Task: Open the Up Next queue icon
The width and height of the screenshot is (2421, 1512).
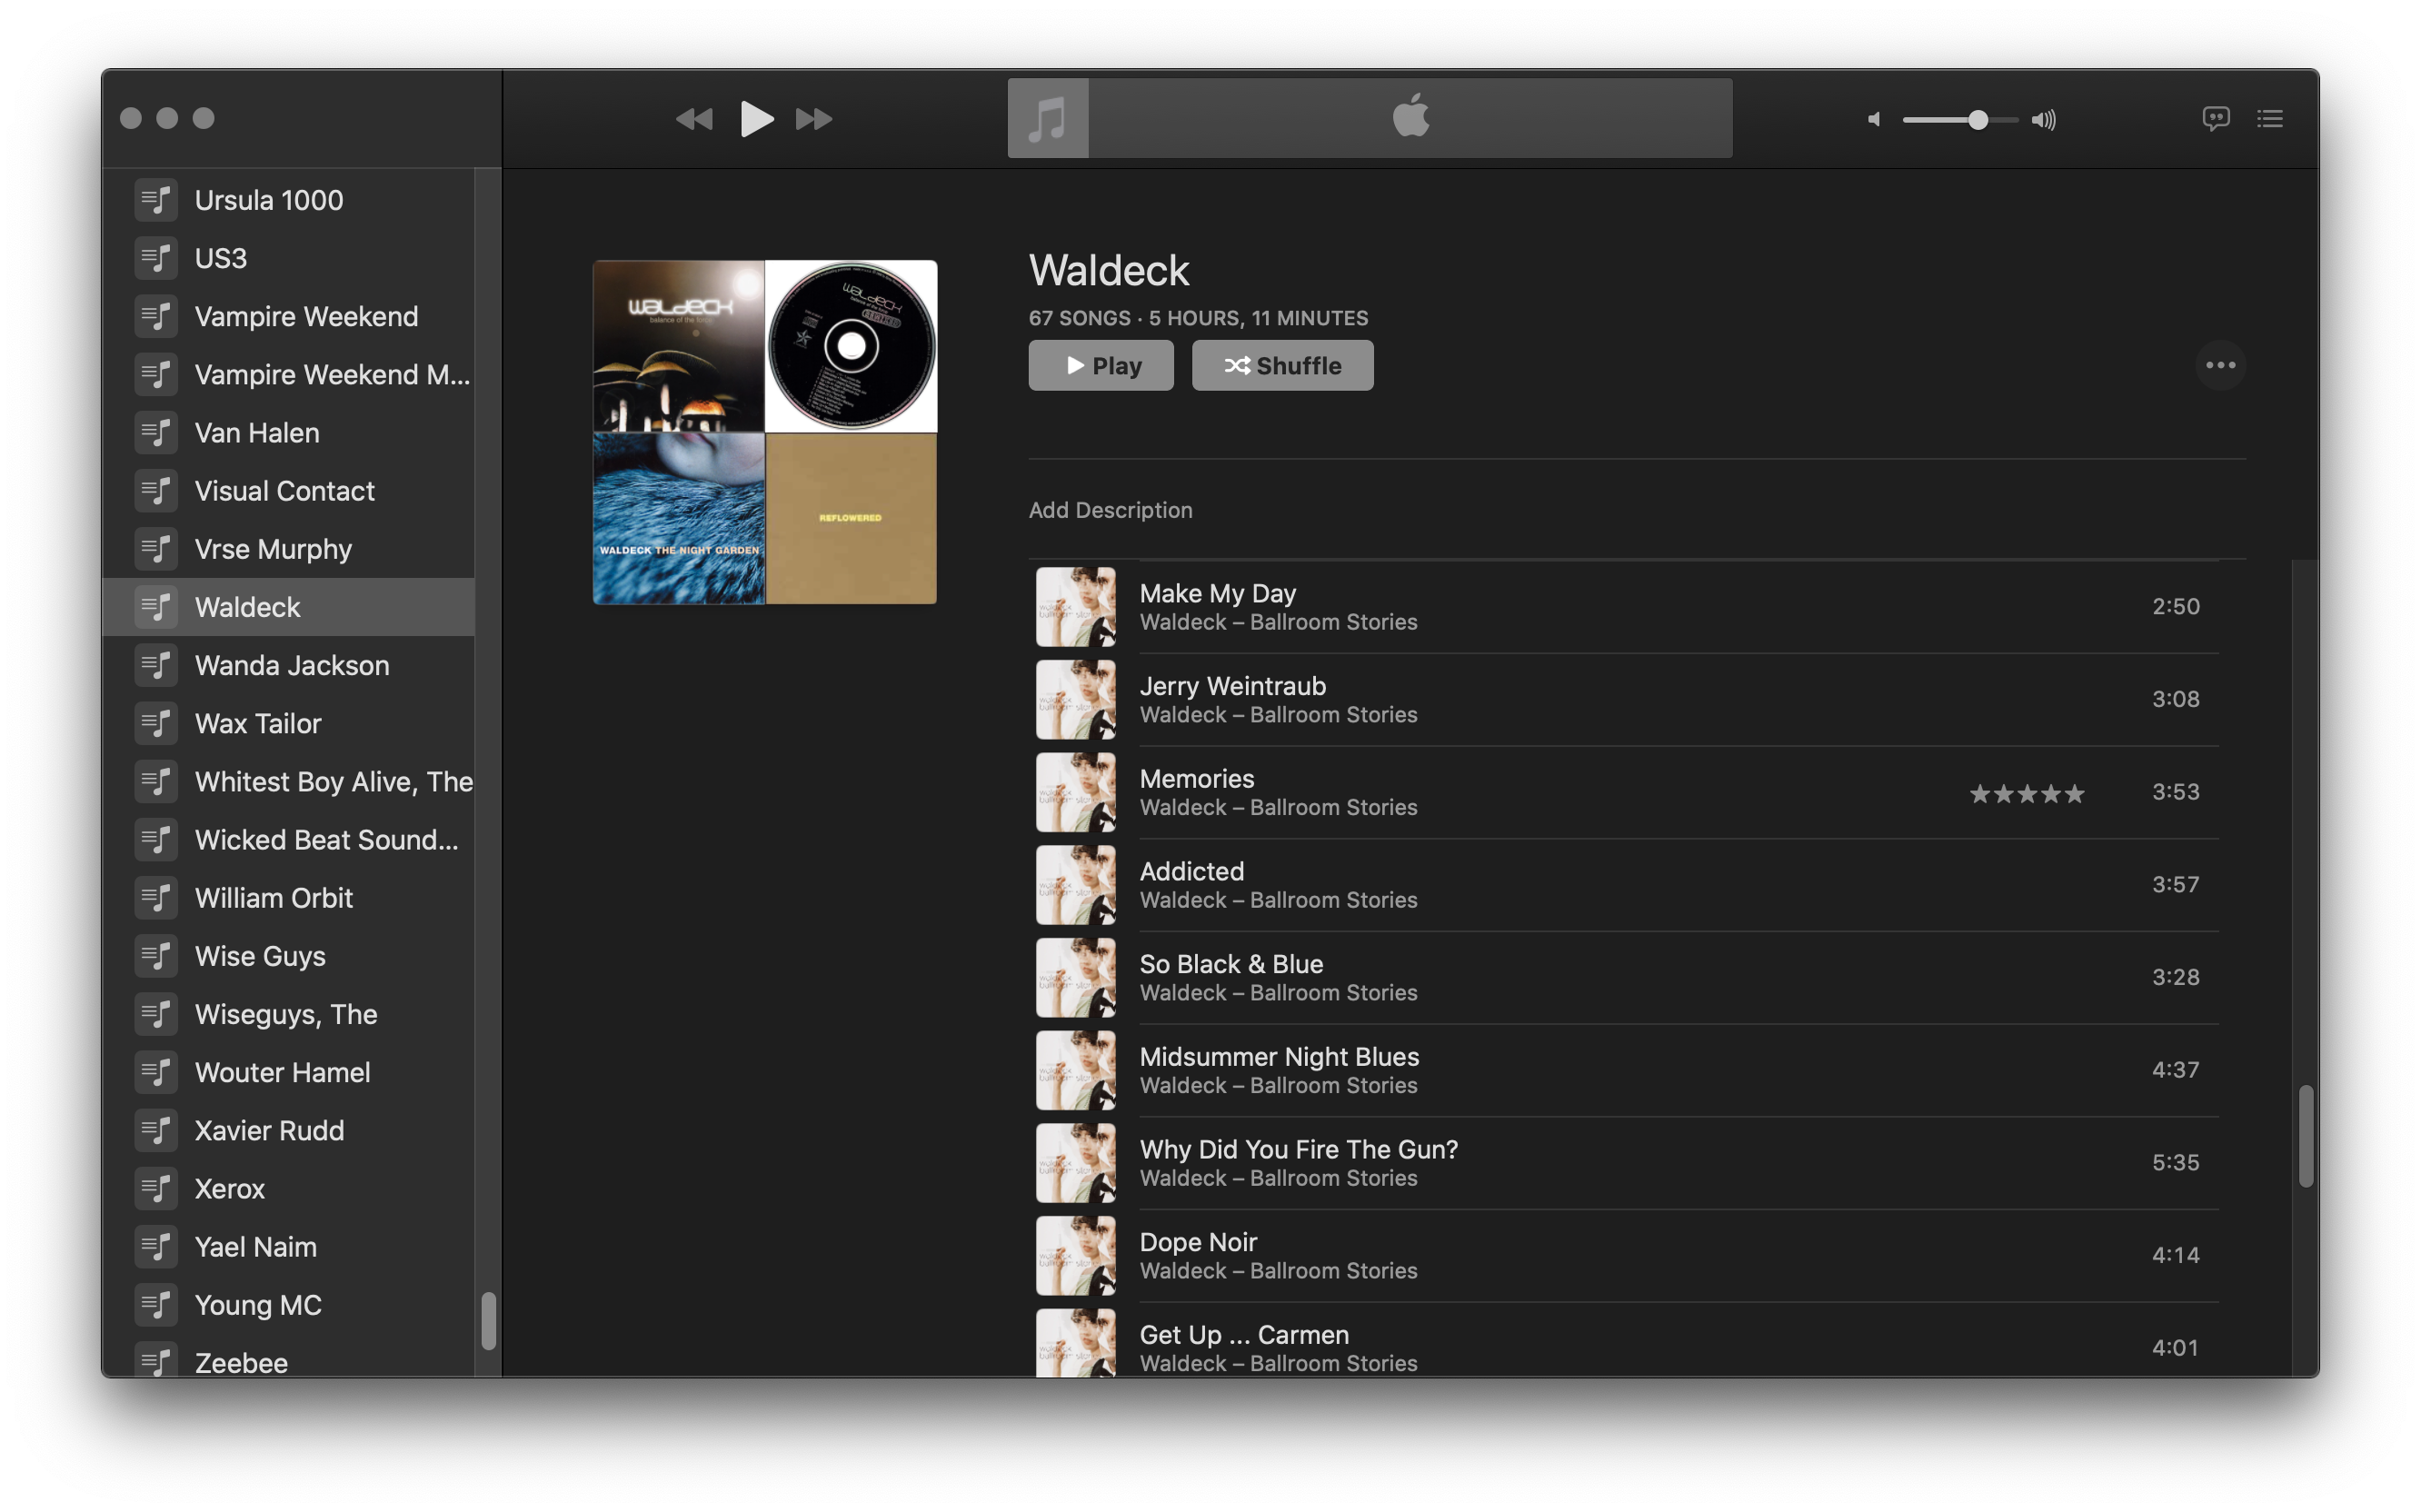Action: [2270, 118]
